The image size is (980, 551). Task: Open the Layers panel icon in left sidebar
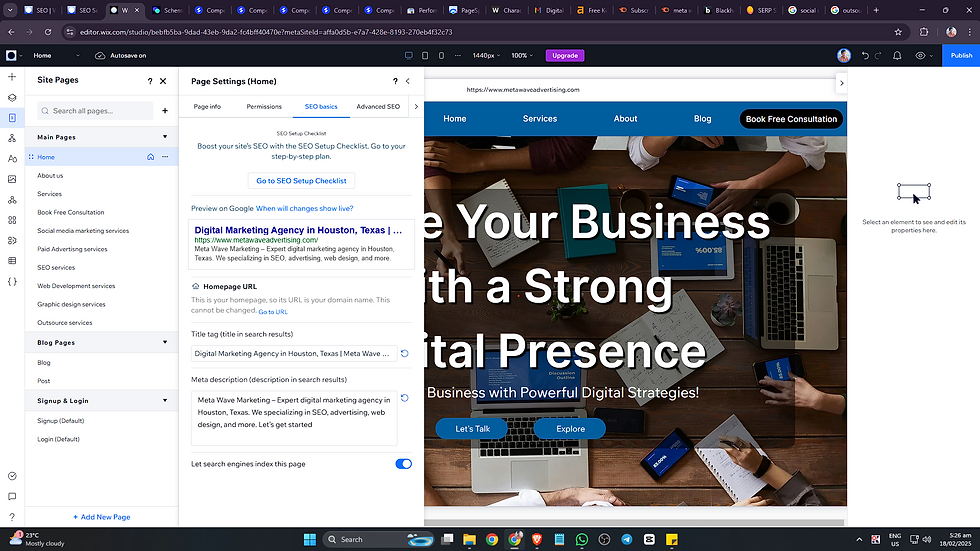12,97
